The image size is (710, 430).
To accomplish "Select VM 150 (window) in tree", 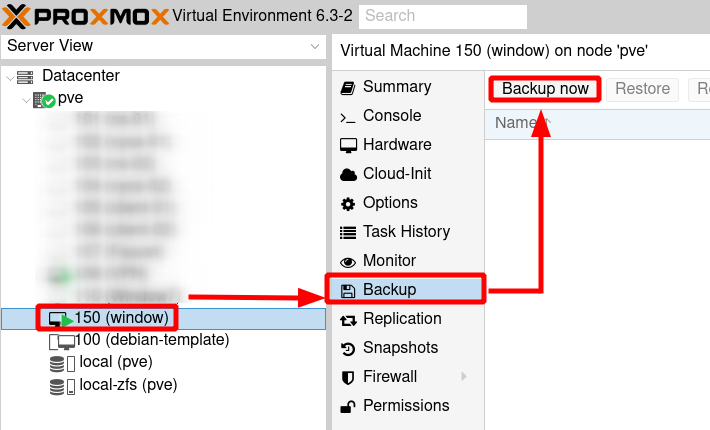I will coord(121,318).
